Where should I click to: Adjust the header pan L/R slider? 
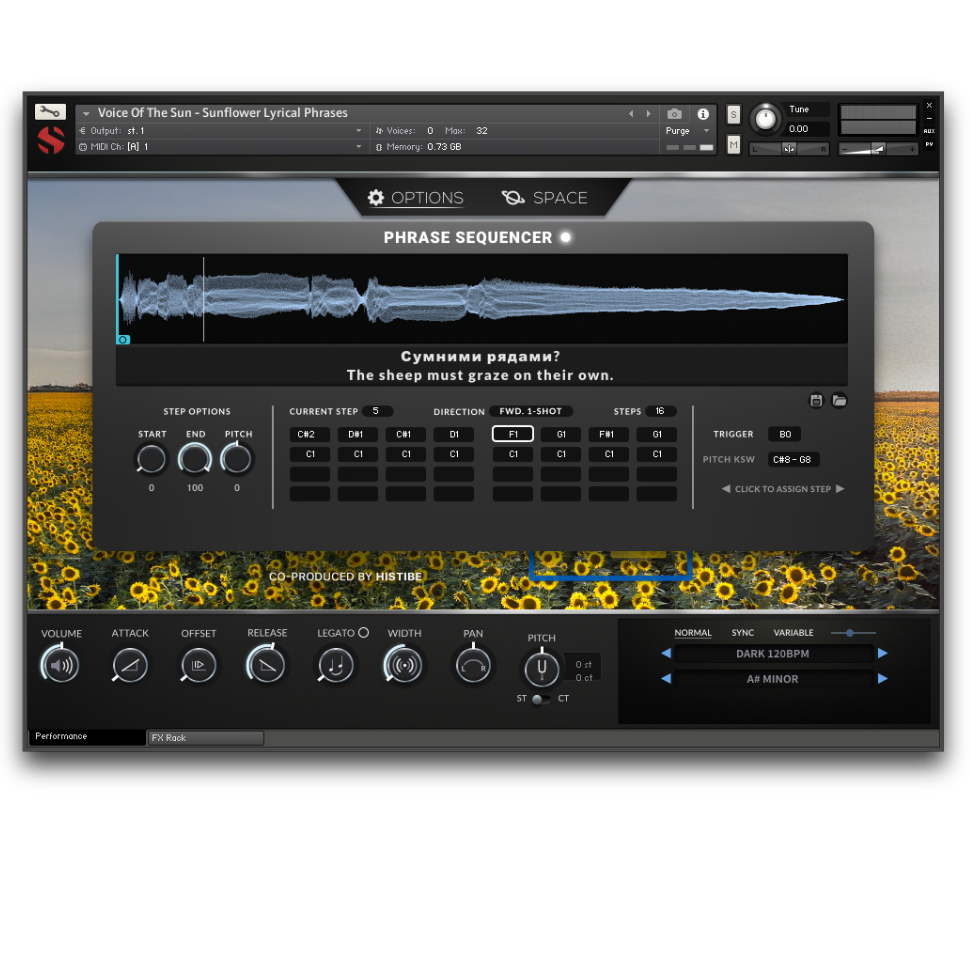pyautogui.click(x=789, y=149)
